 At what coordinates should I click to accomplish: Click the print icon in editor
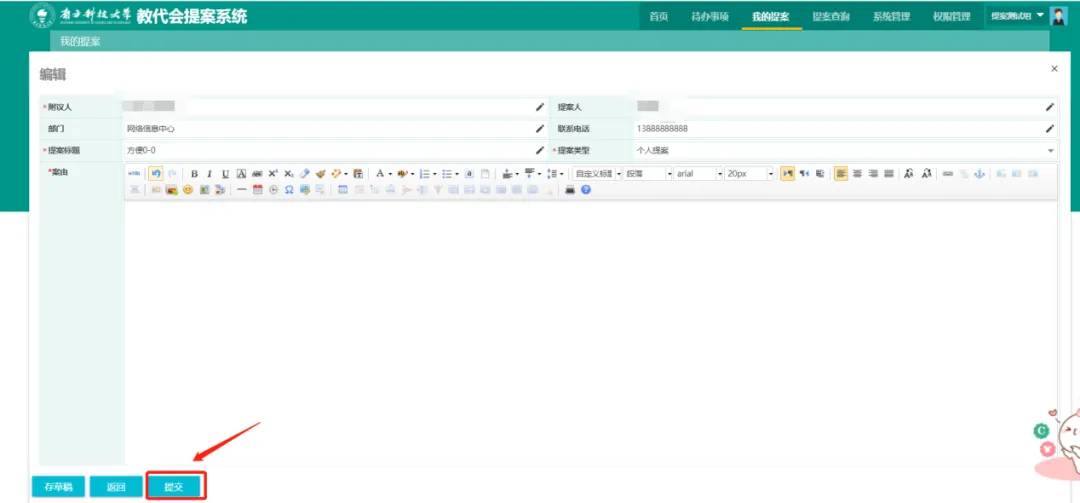click(570, 189)
